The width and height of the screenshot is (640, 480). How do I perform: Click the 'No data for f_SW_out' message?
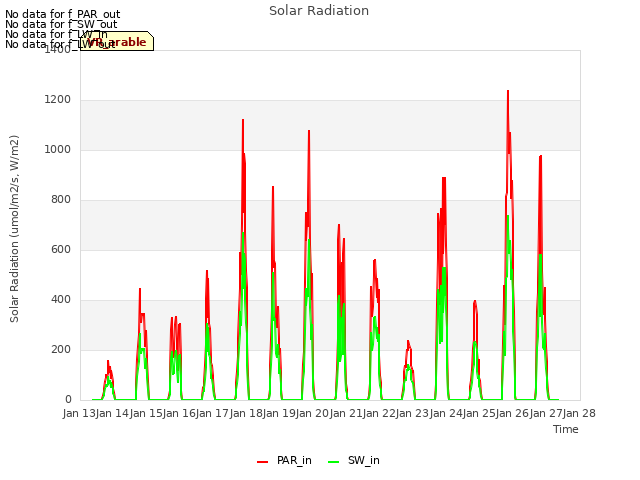(x=61, y=24)
